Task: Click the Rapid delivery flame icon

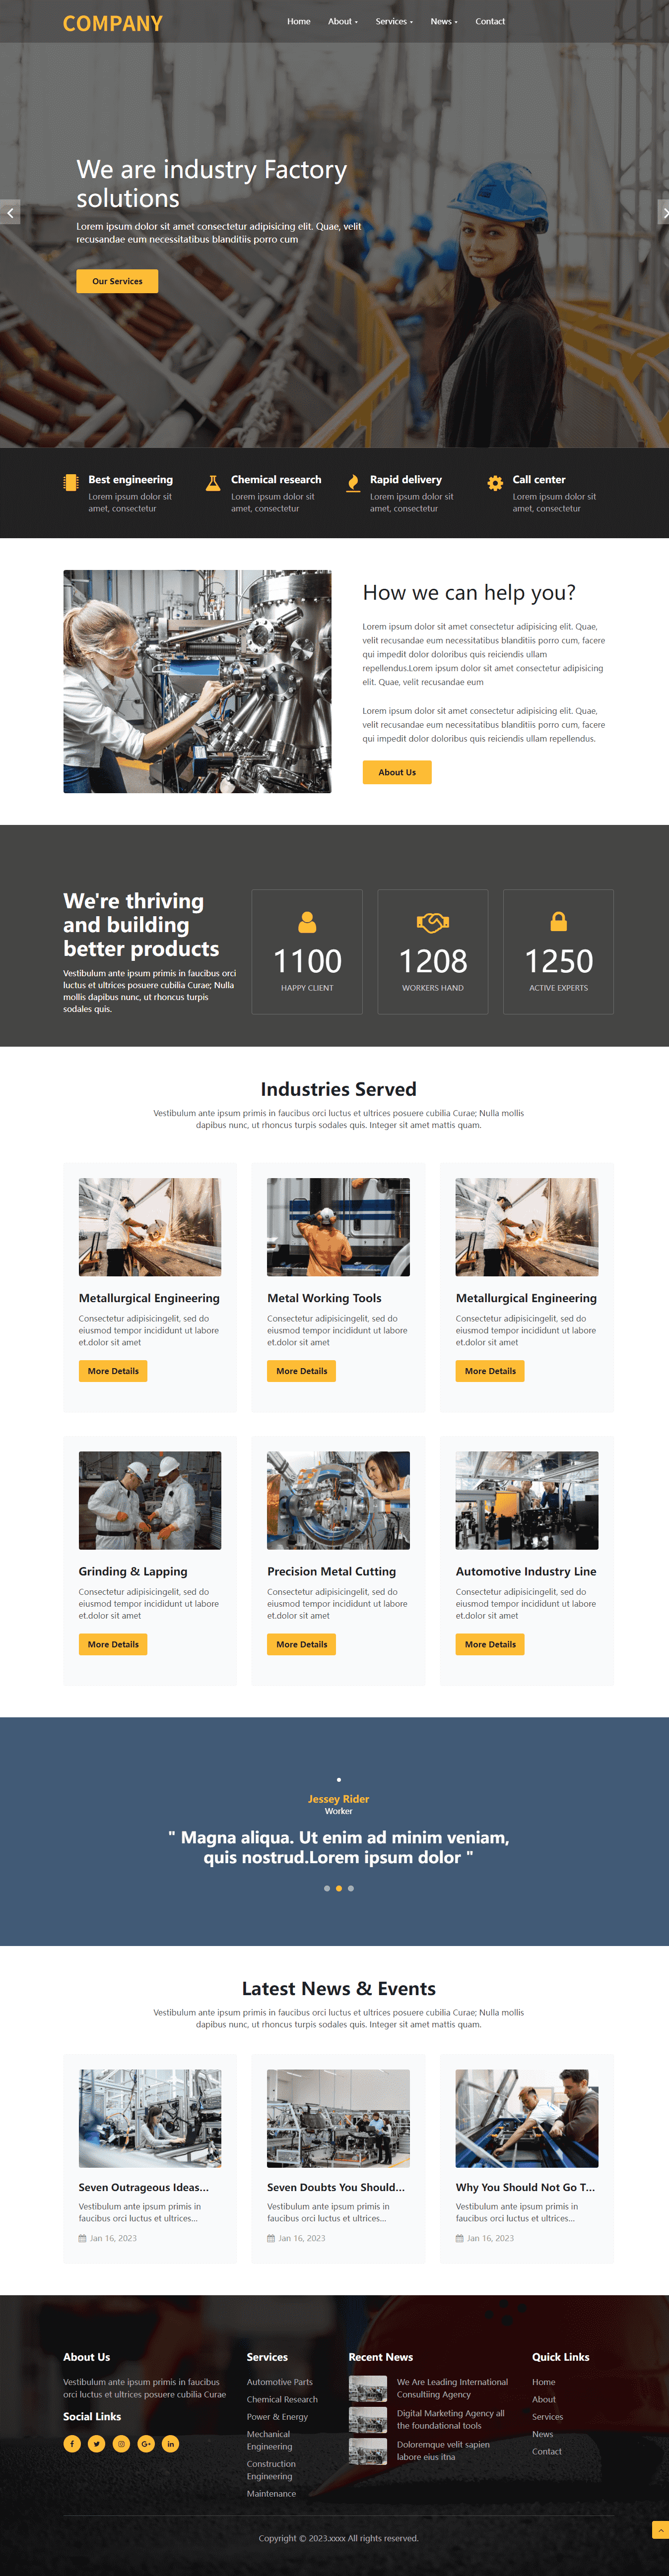Action: click(353, 483)
